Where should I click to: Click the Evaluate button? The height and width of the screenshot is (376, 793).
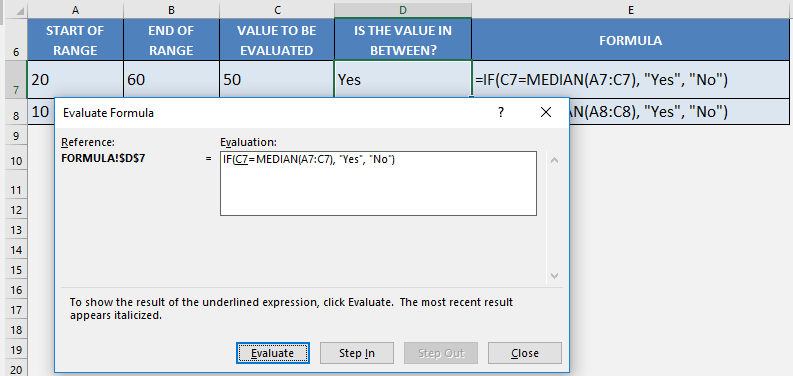click(273, 353)
